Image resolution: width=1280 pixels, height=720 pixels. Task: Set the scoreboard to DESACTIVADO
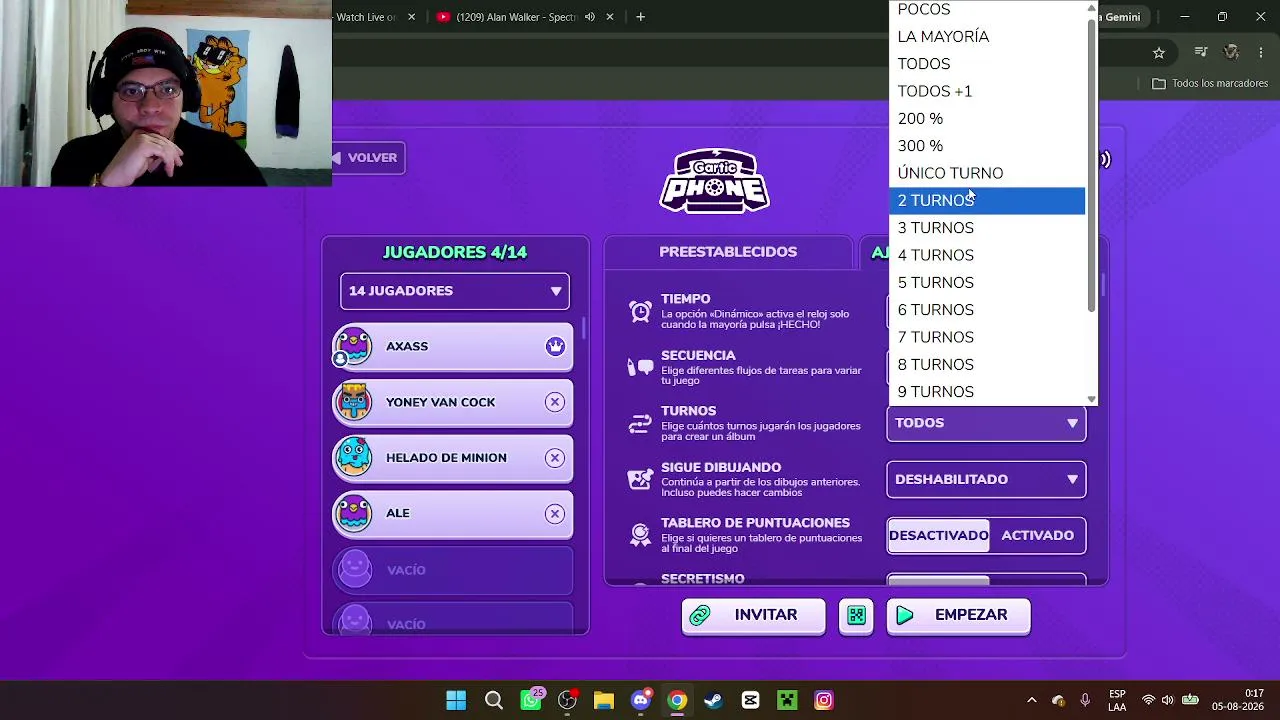(x=938, y=535)
